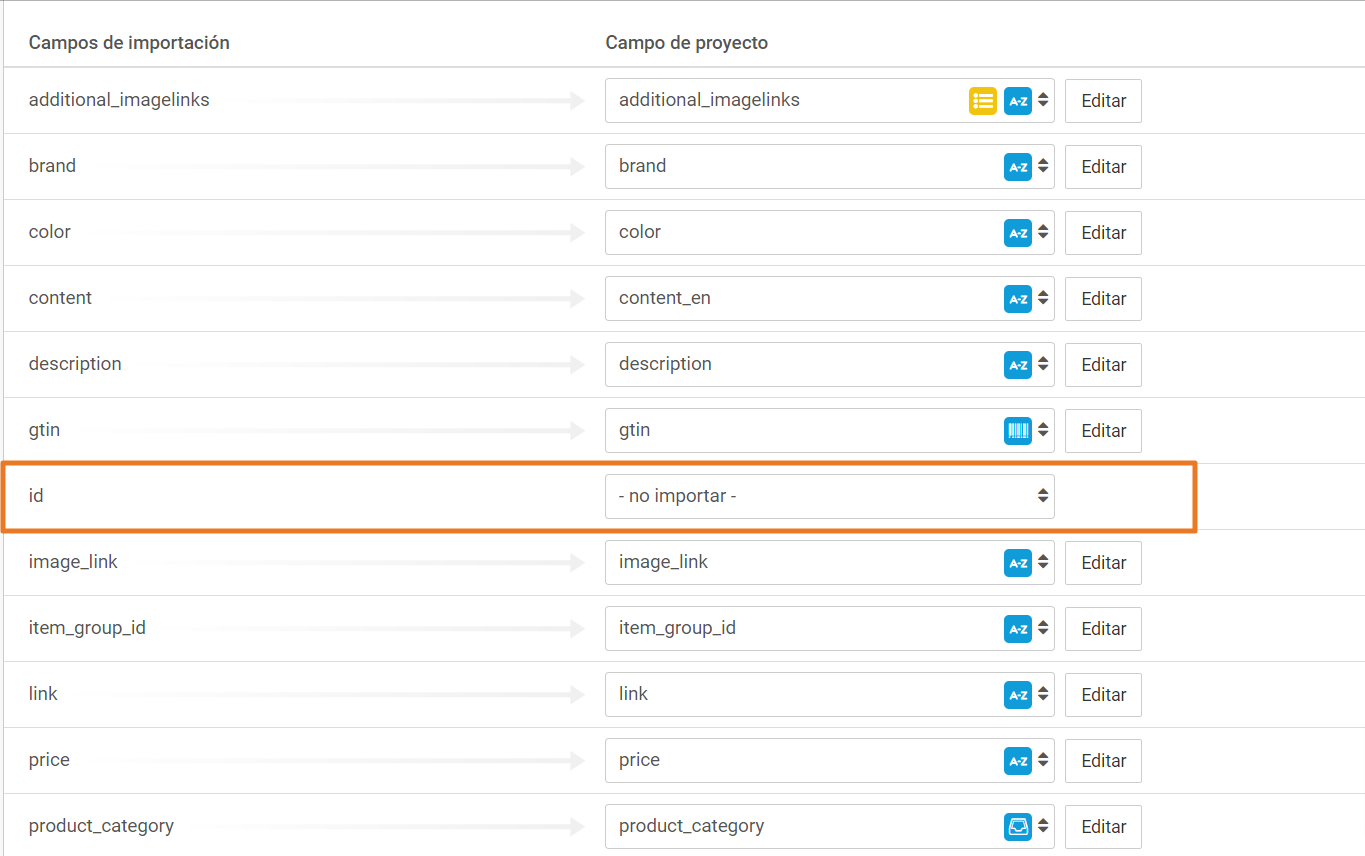Click the A-Z icon in the item_group_id field
The image size is (1365, 856).
coord(1018,629)
